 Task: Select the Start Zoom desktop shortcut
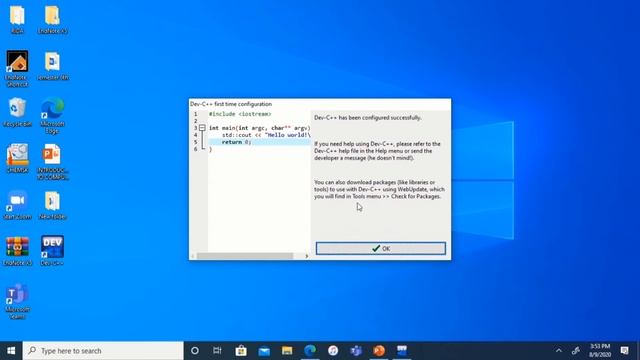coord(17,205)
